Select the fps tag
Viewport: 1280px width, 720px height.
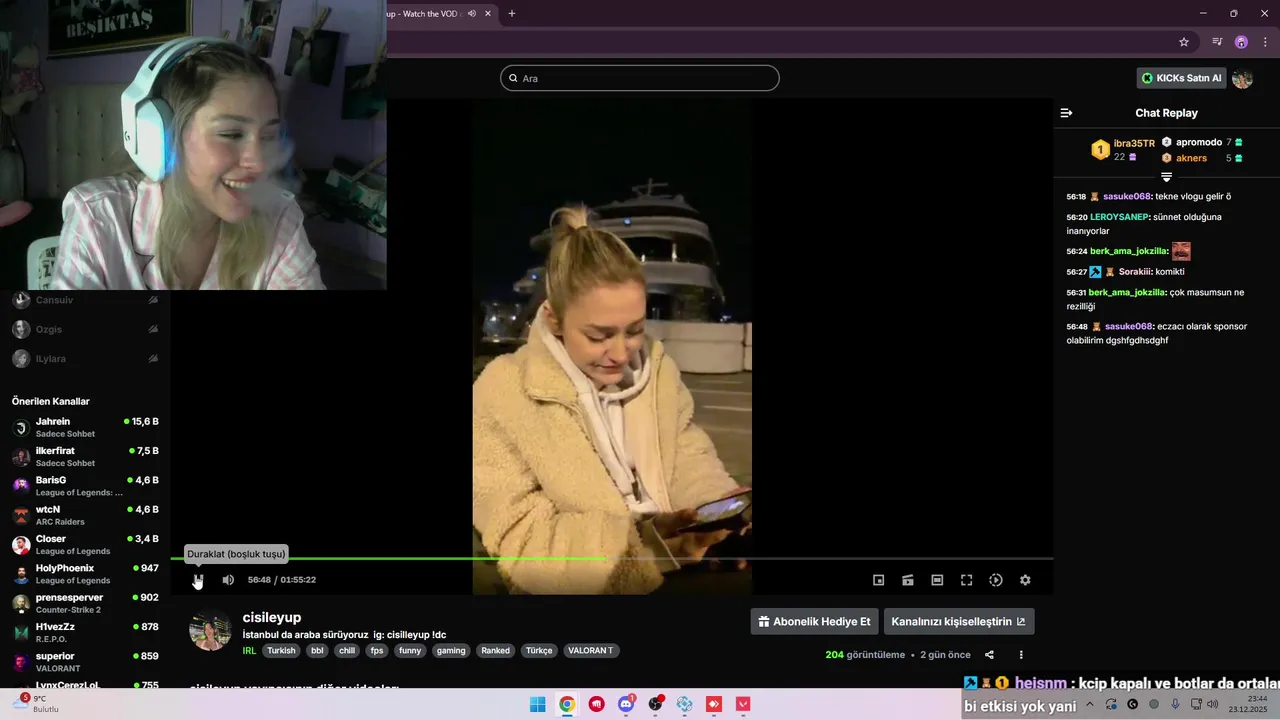377,650
